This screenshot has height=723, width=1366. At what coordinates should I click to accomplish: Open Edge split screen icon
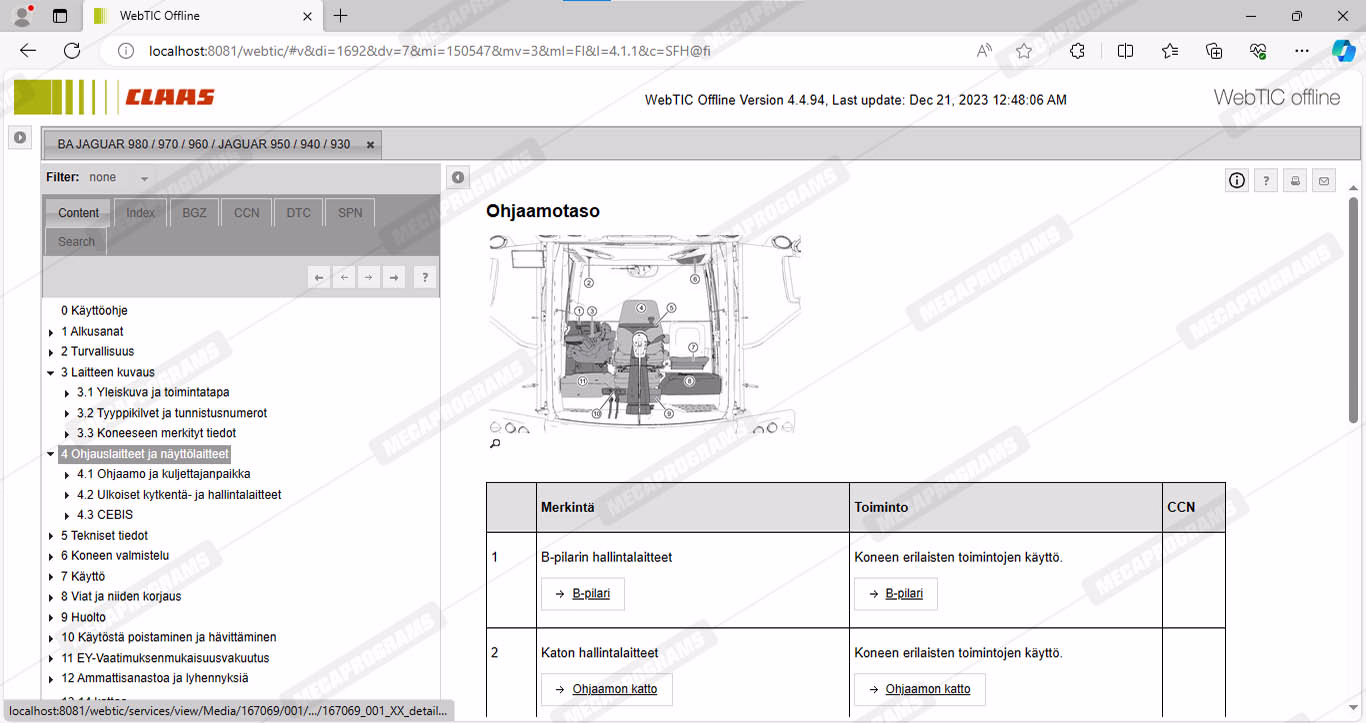tap(1125, 51)
